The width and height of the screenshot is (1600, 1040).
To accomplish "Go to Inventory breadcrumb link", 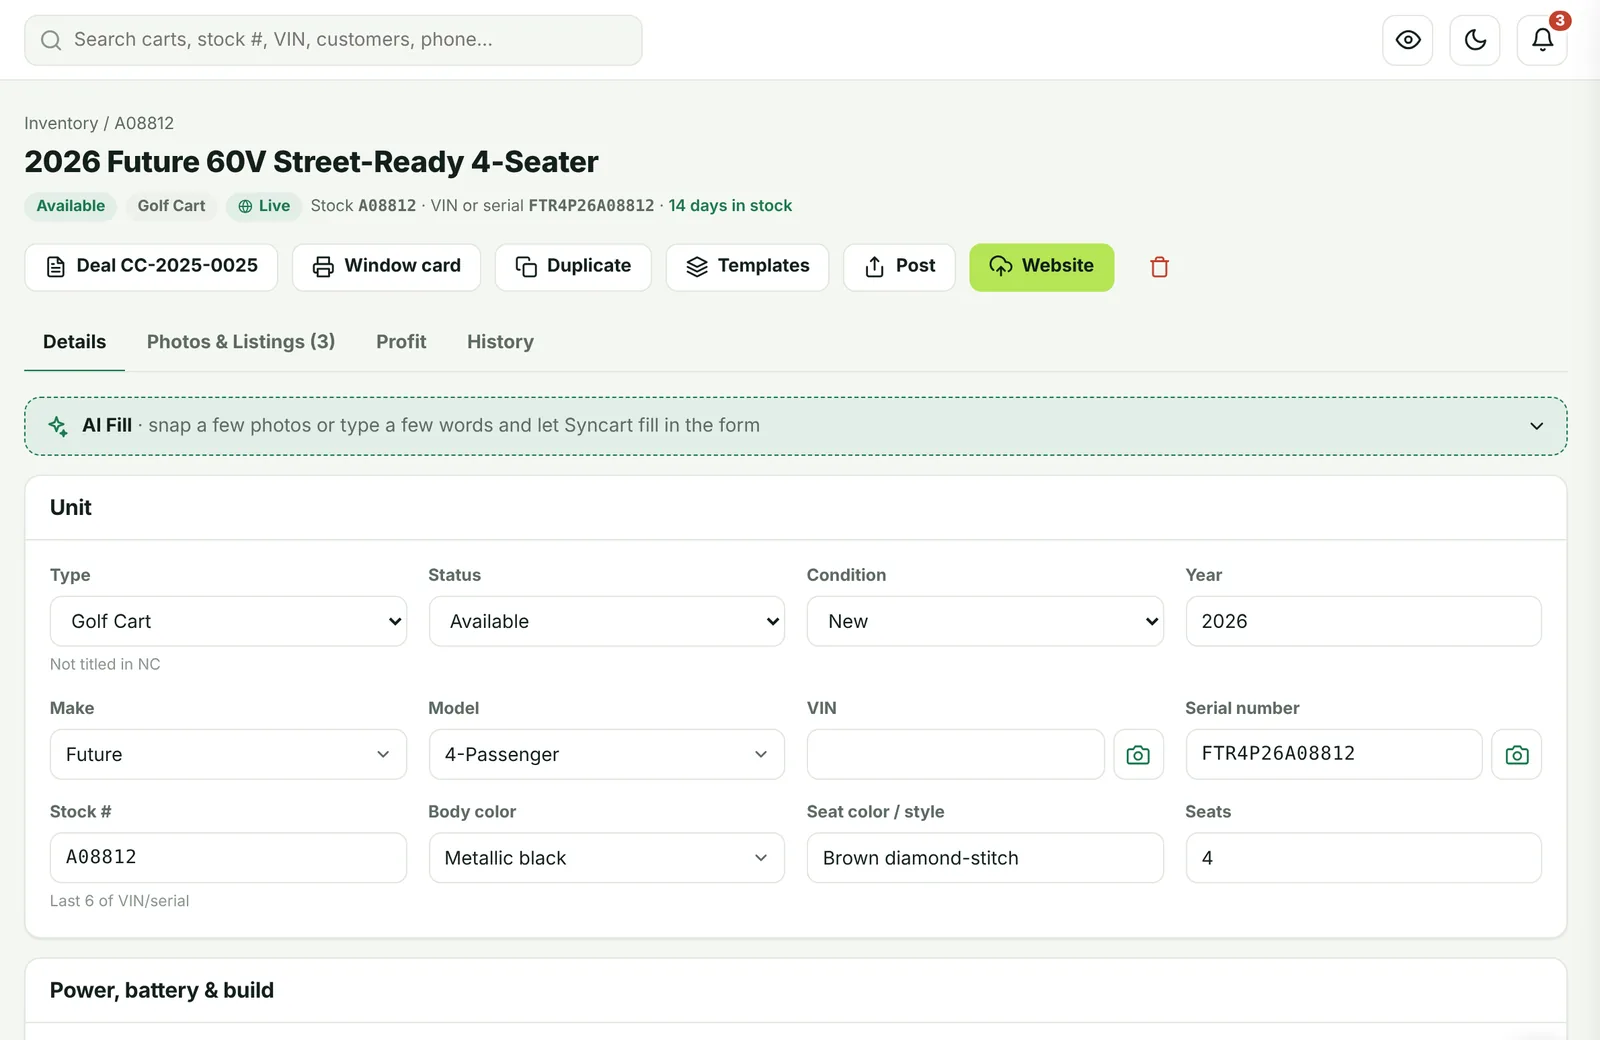I will click(x=61, y=123).
